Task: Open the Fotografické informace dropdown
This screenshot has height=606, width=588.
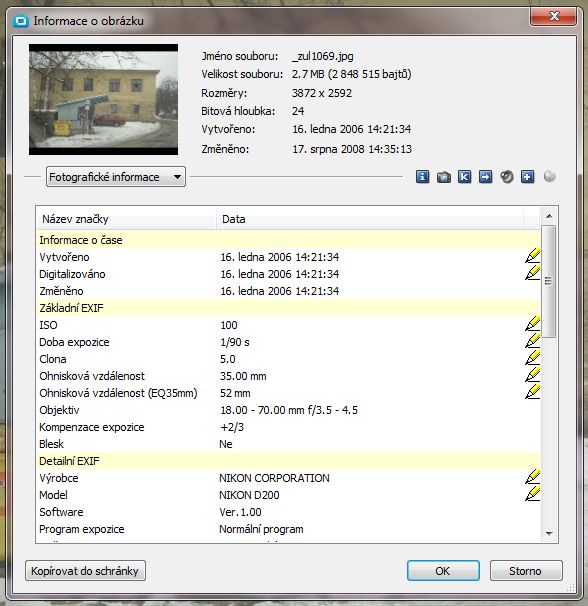Action: pos(116,177)
